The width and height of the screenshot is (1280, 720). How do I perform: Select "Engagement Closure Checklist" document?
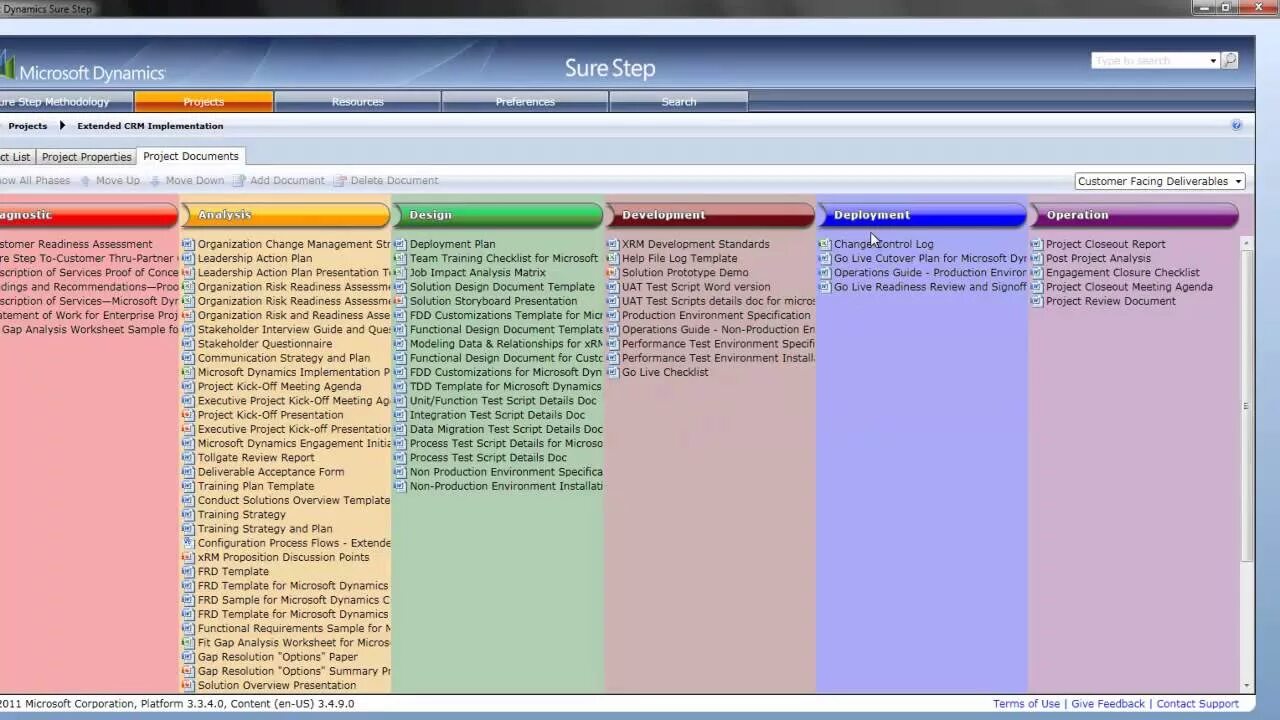[x=1123, y=272]
